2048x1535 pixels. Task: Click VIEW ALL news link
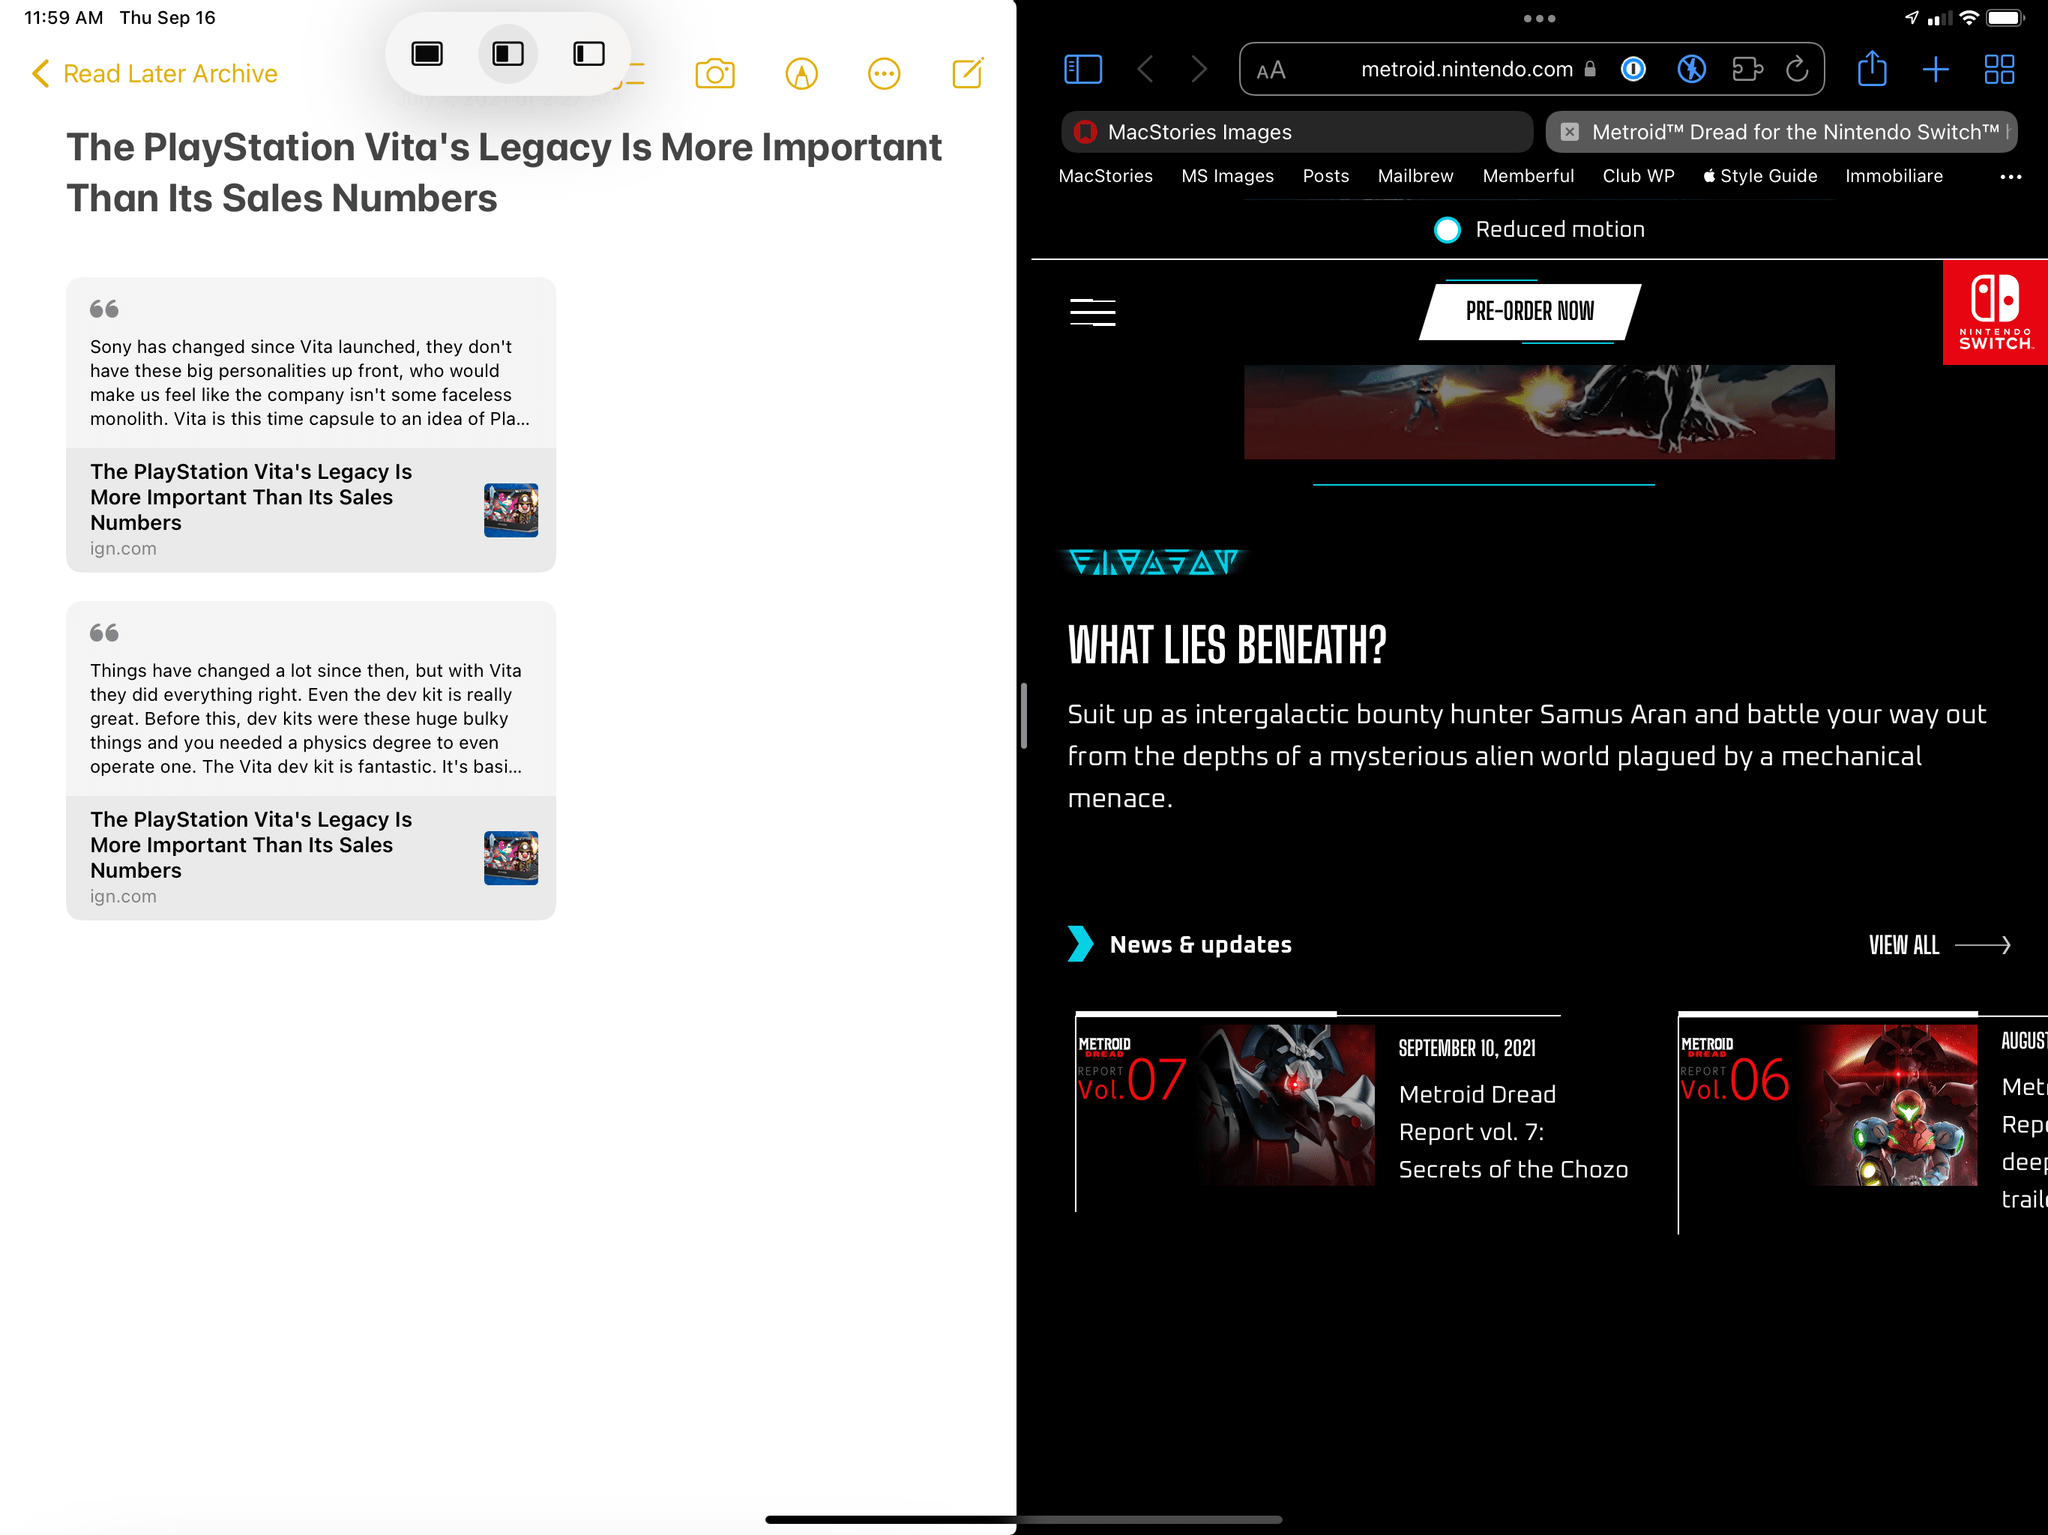[1939, 945]
